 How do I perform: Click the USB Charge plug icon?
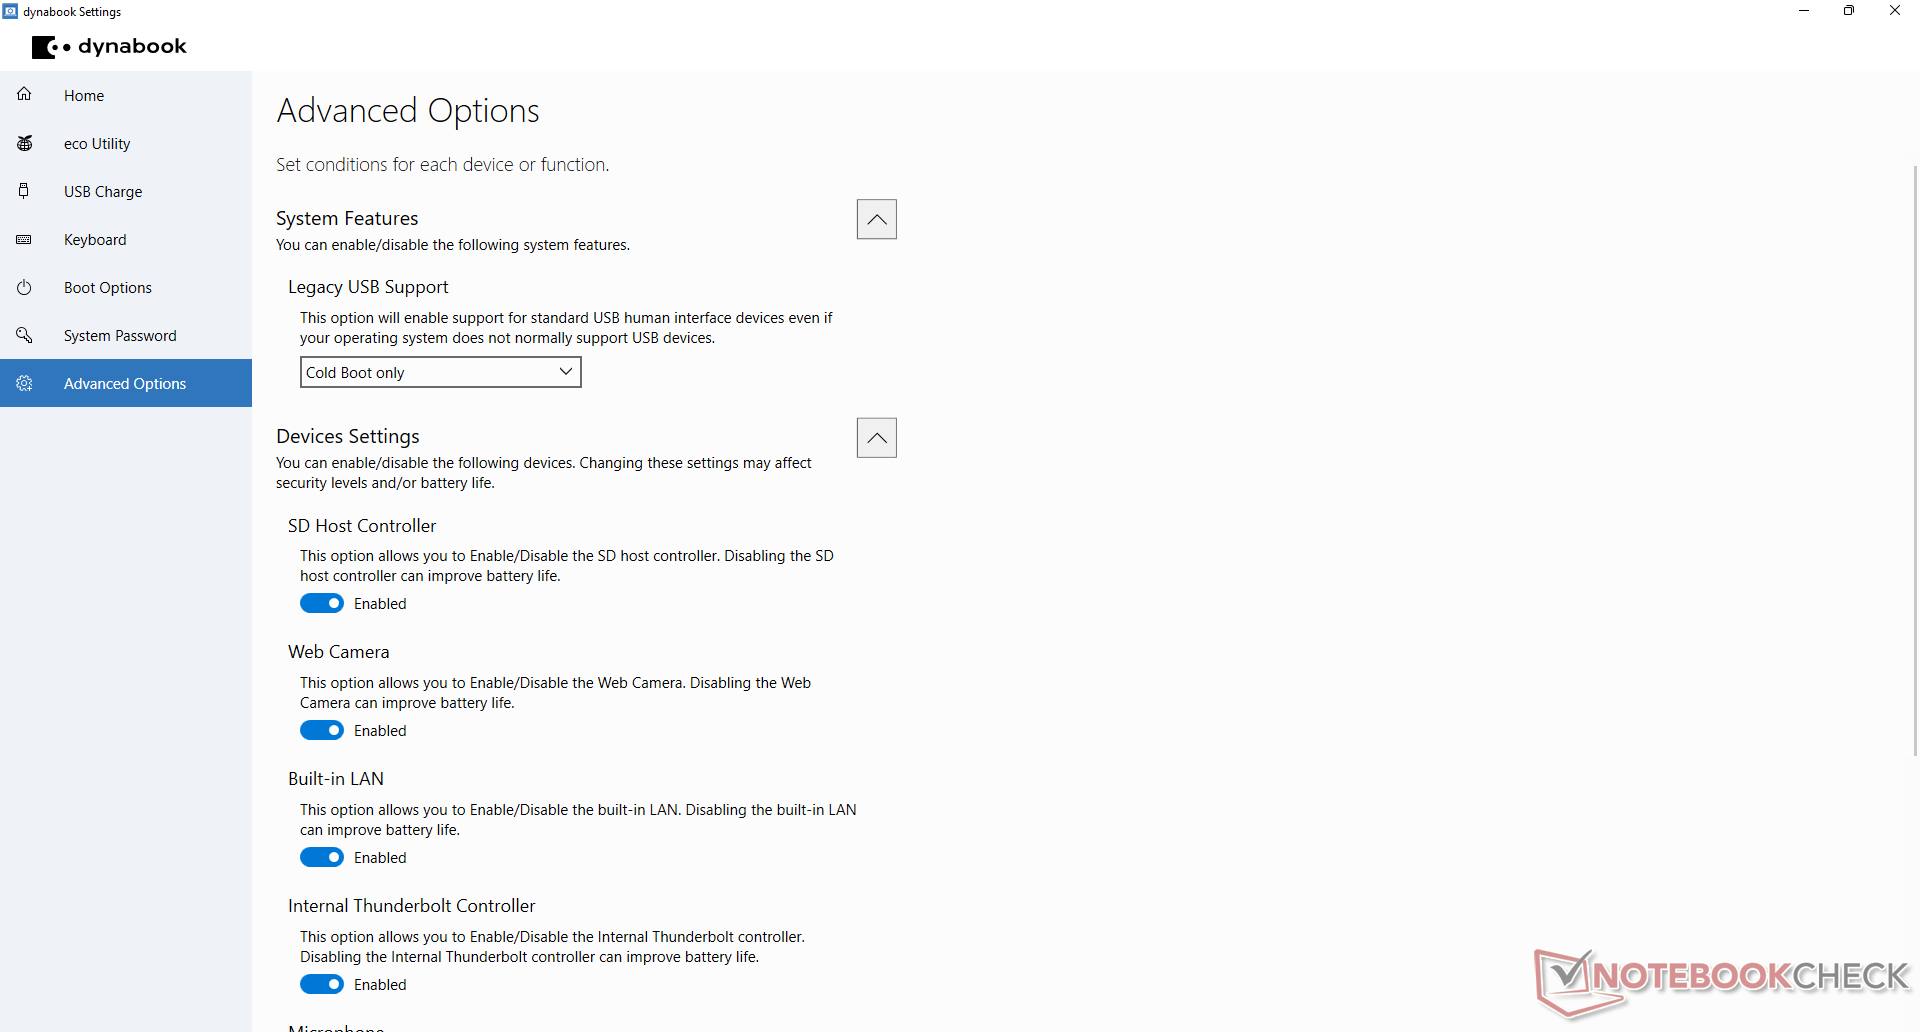24,191
